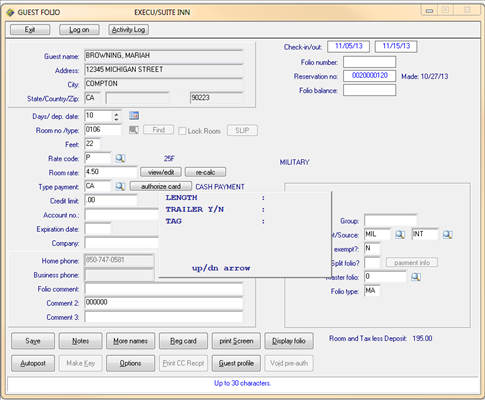Decrease days with the stepper down arrow
This screenshot has height=400, width=485.
(x=116, y=119)
